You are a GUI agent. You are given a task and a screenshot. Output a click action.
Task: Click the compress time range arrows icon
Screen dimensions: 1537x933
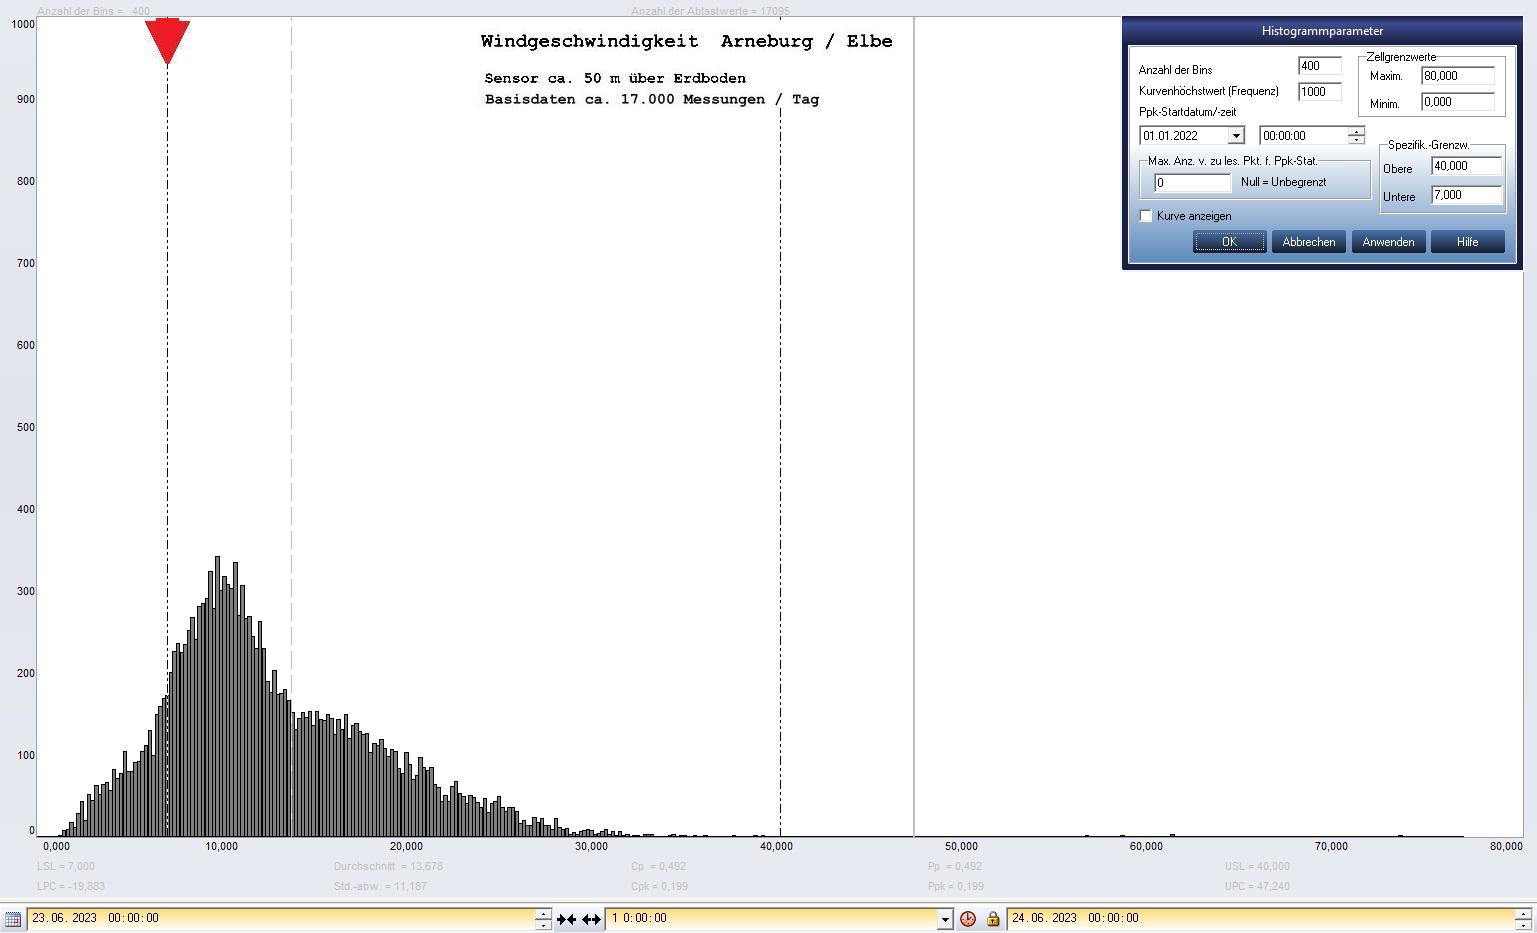pos(566,918)
